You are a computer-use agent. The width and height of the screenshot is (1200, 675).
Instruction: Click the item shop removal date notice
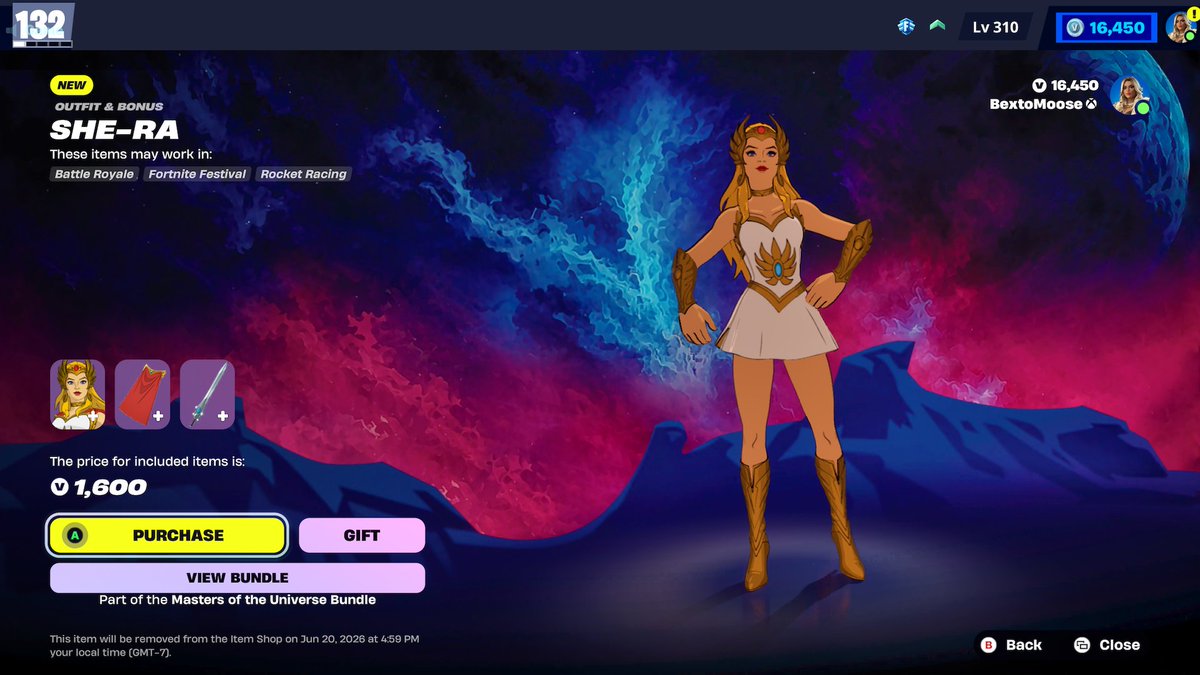coord(235,645)
